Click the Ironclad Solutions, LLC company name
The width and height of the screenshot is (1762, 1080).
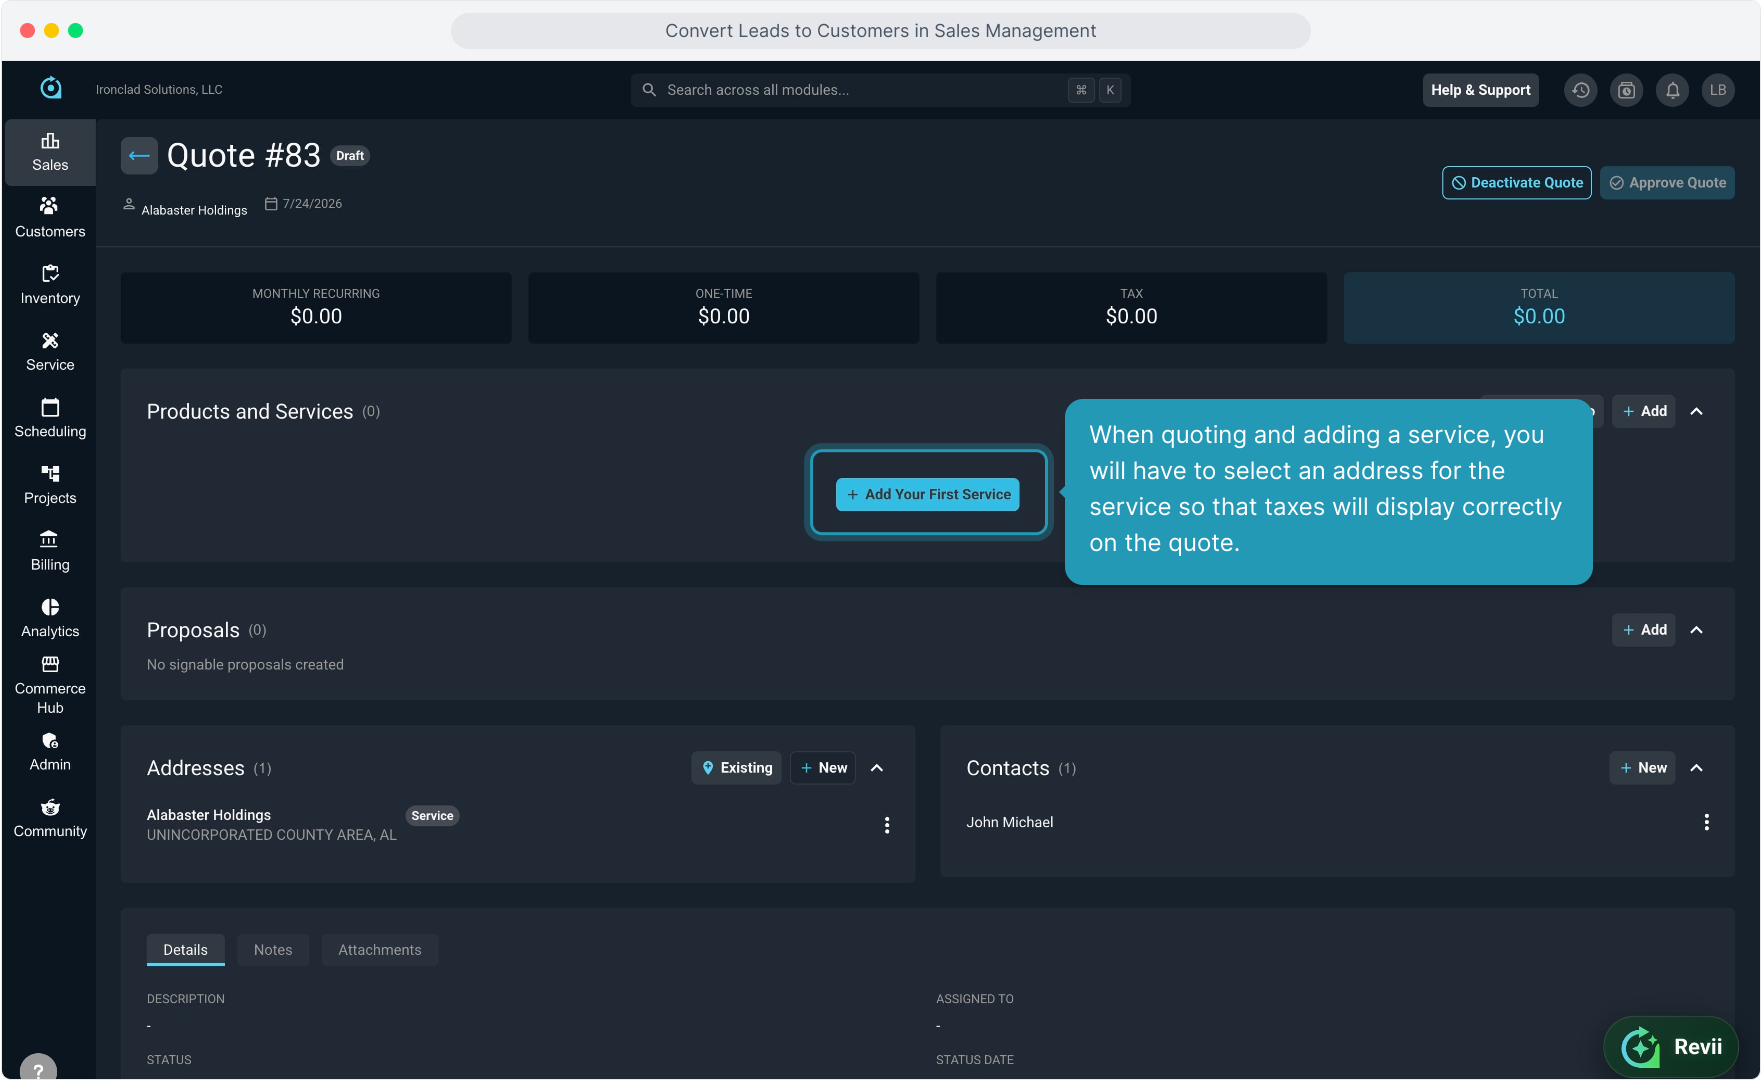159,90
